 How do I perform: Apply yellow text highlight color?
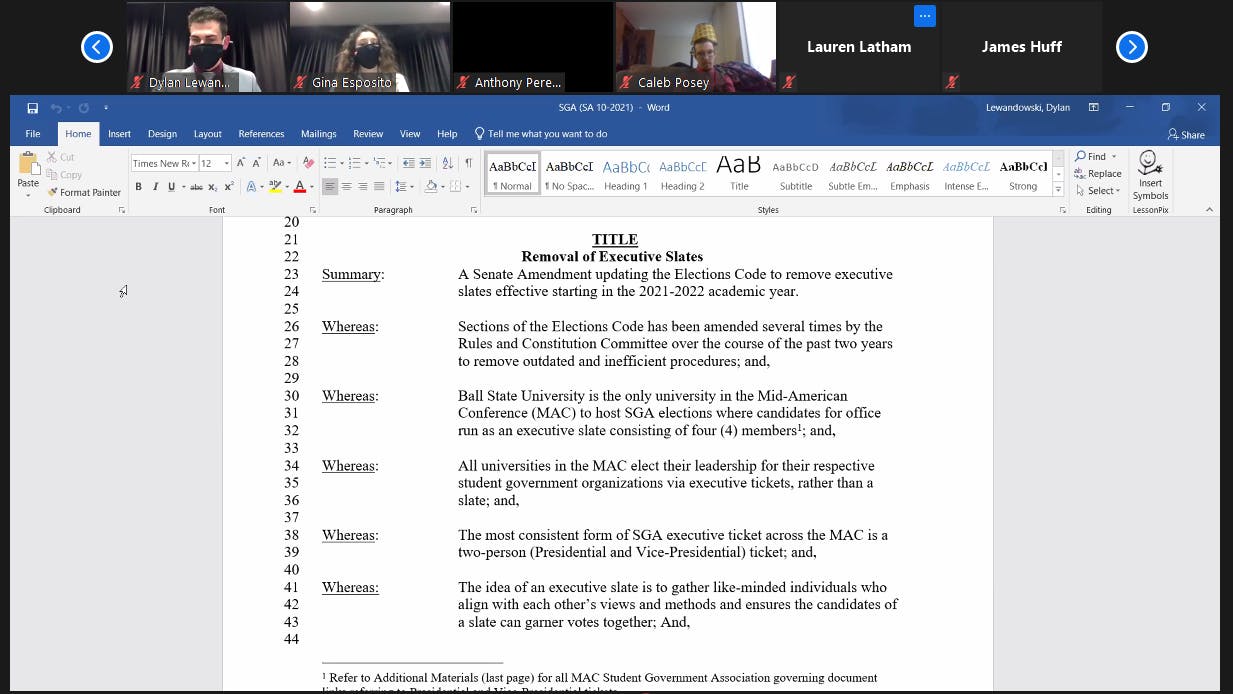(276, 186)
